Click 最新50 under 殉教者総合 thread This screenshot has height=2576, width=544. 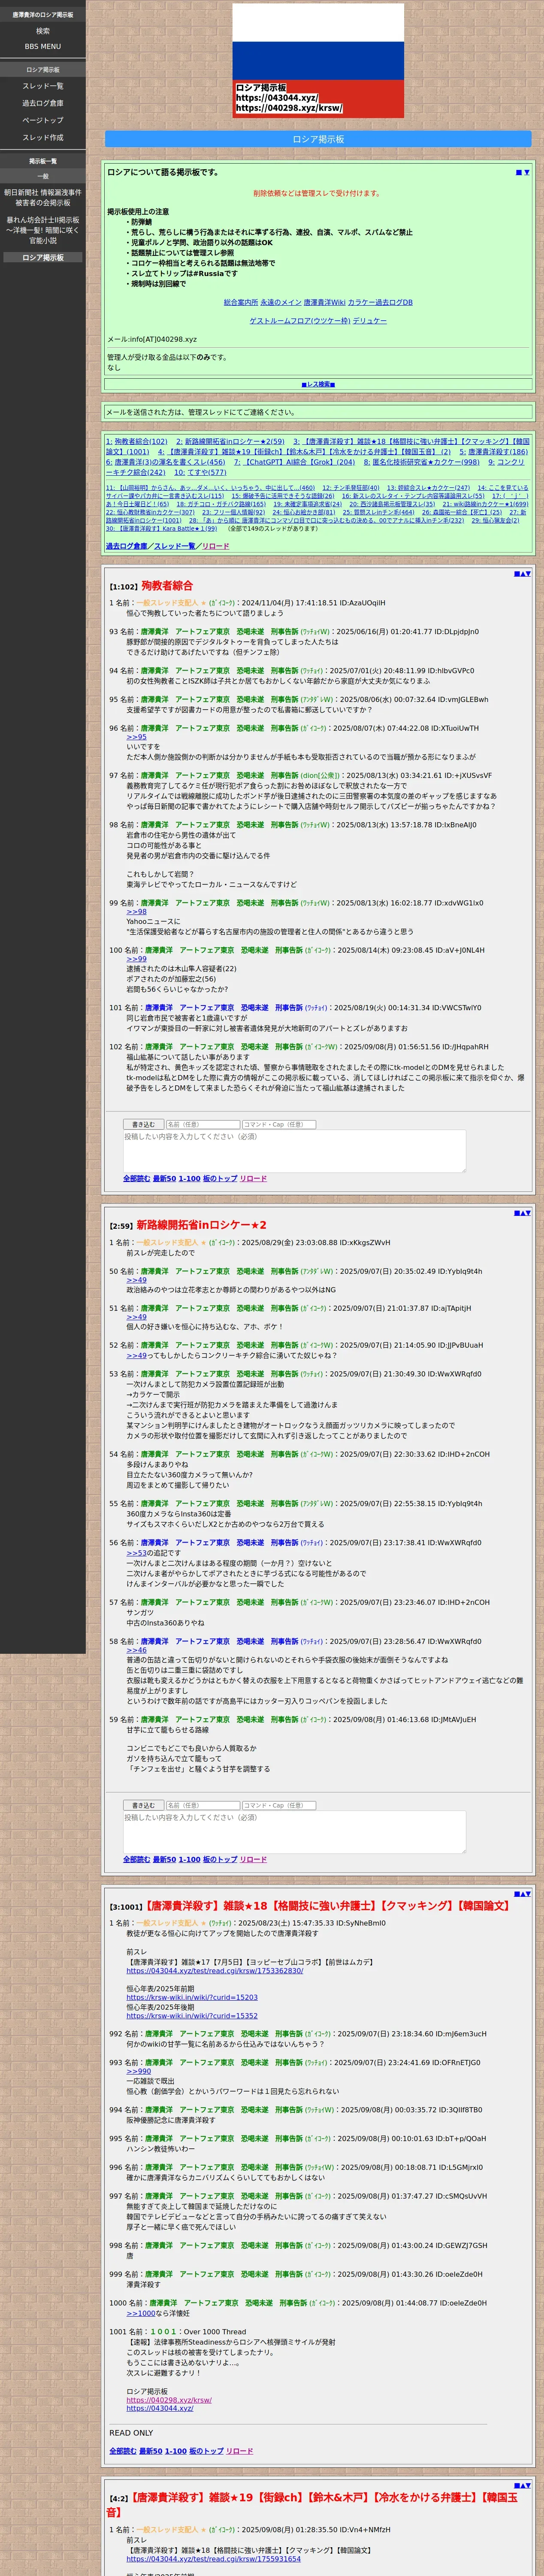pos(164,1179)
